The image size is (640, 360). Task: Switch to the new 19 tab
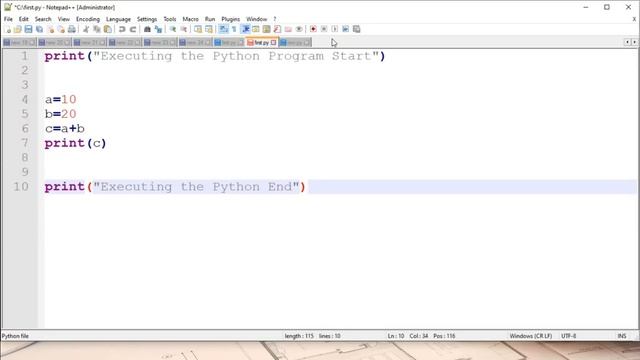click(x=20, y=42)
